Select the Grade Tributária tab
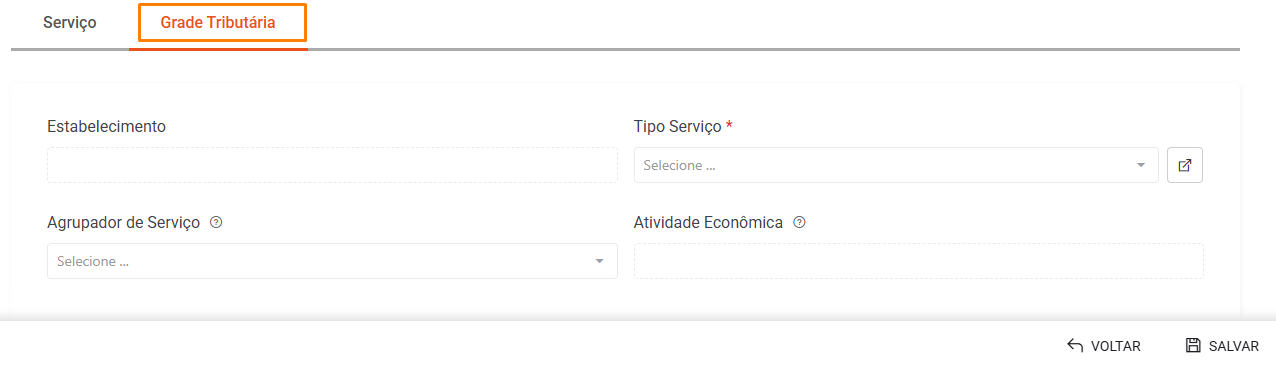Viewport: 1276px width, 367px height. pyautogui.click(x=218, y=22)
